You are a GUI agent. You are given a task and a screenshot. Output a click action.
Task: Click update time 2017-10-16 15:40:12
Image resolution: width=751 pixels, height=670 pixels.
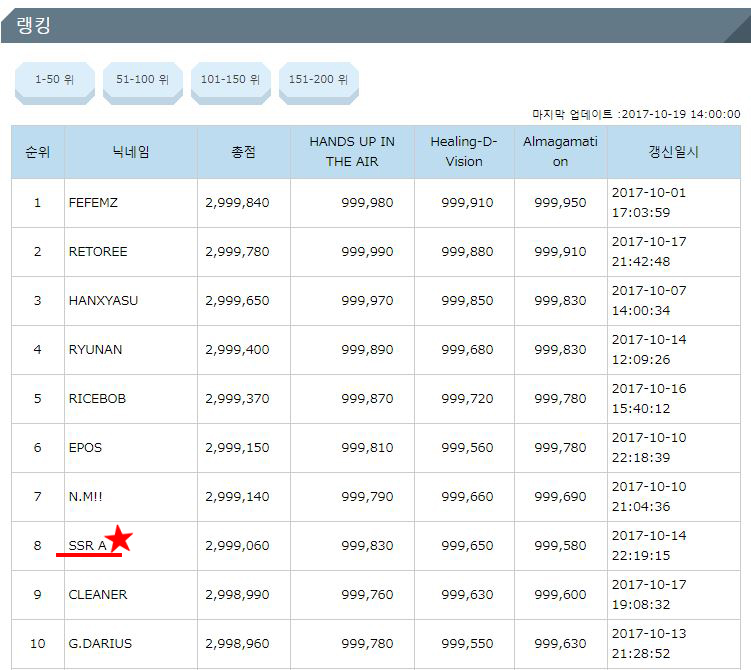[x=649, y=398]
